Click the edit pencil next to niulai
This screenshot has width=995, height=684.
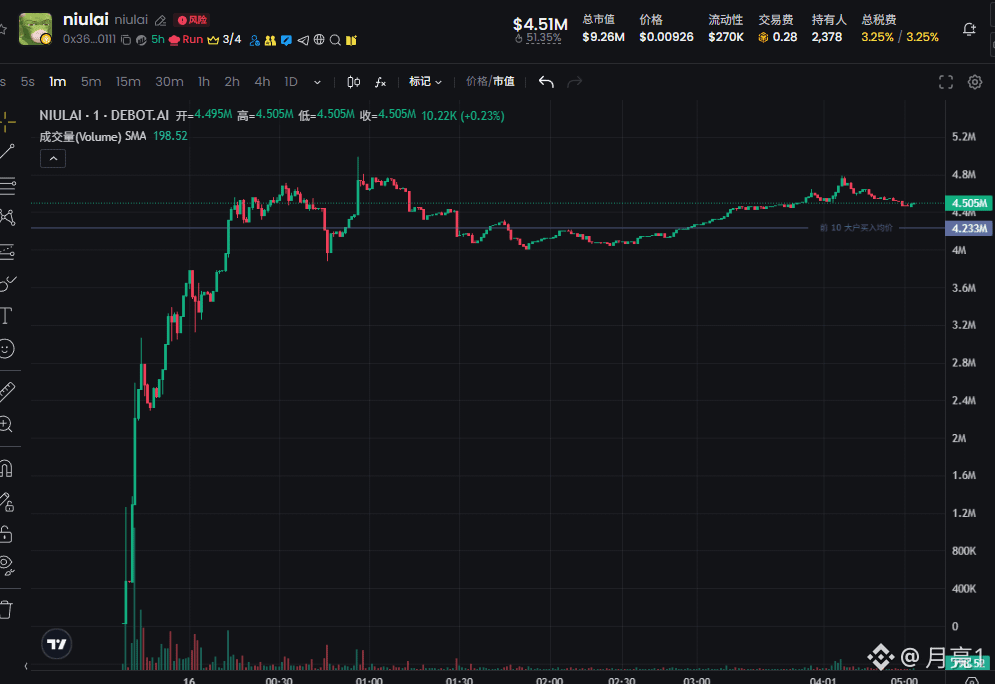point(161,21)
